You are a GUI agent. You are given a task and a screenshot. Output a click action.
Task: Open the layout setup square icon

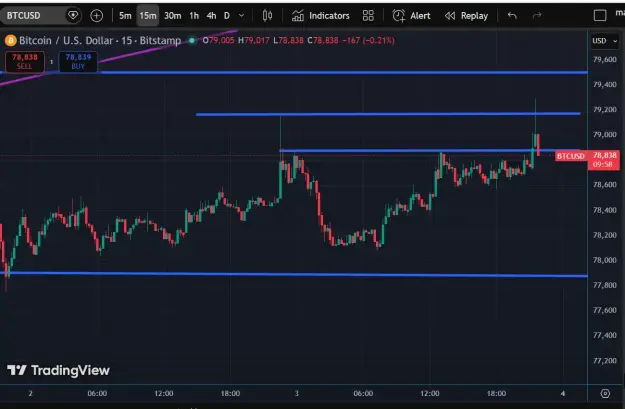[600, 16]
